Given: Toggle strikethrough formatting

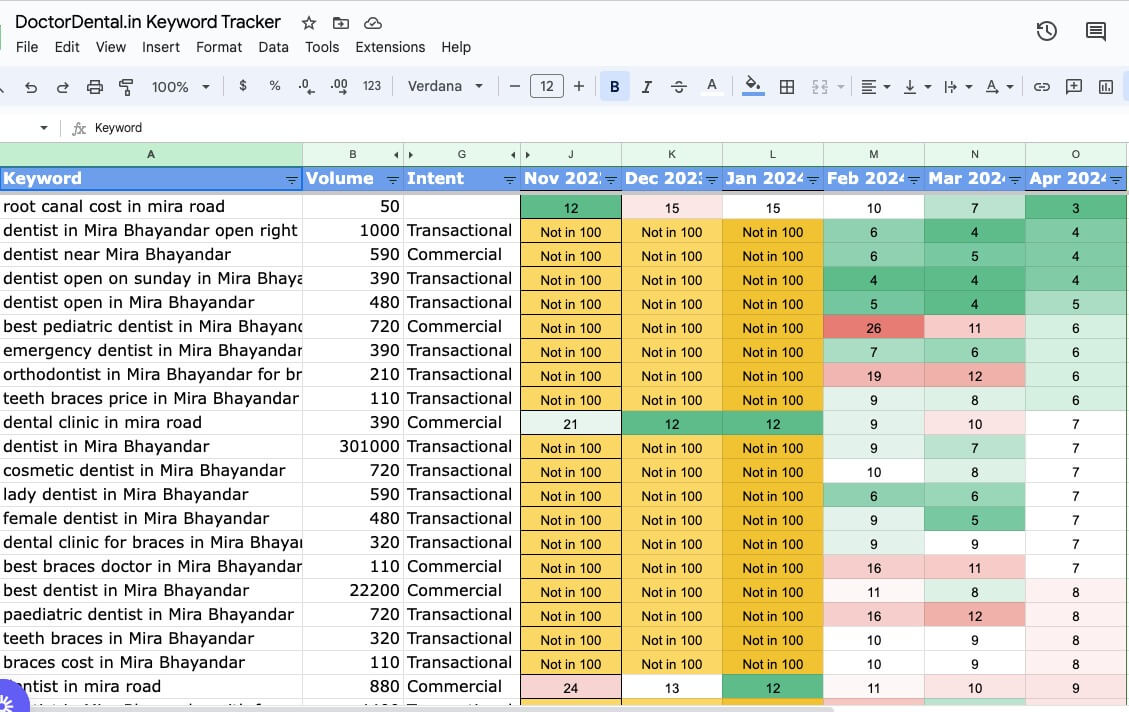Looking at the screenshot, I should (x=679, y=87).
